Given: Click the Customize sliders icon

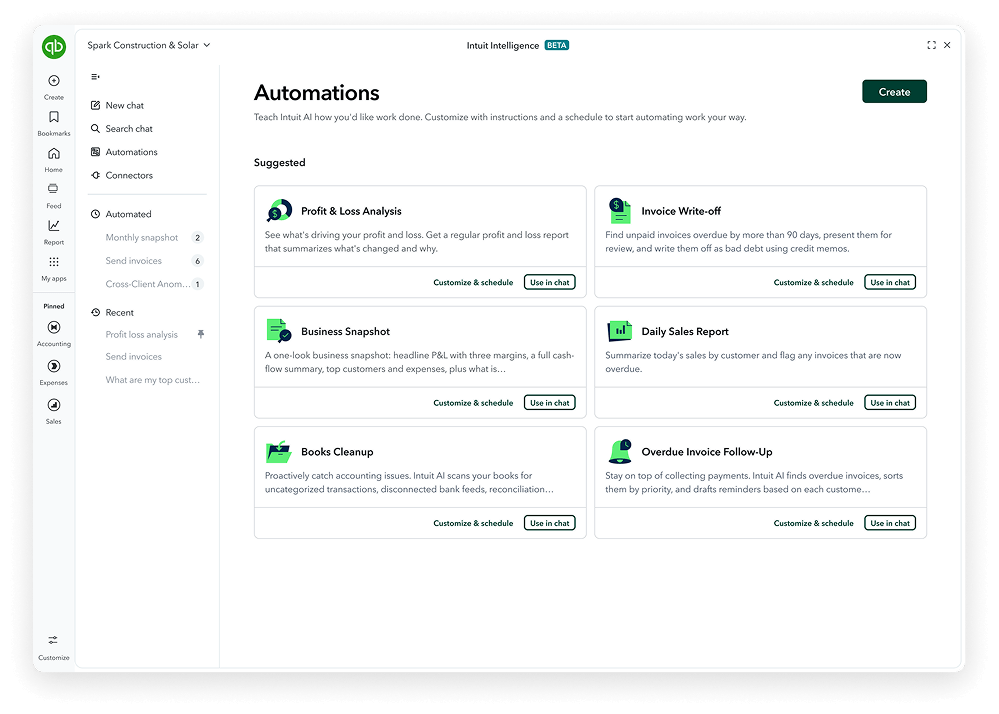Looking at the screenshot, I should point(53,640).
